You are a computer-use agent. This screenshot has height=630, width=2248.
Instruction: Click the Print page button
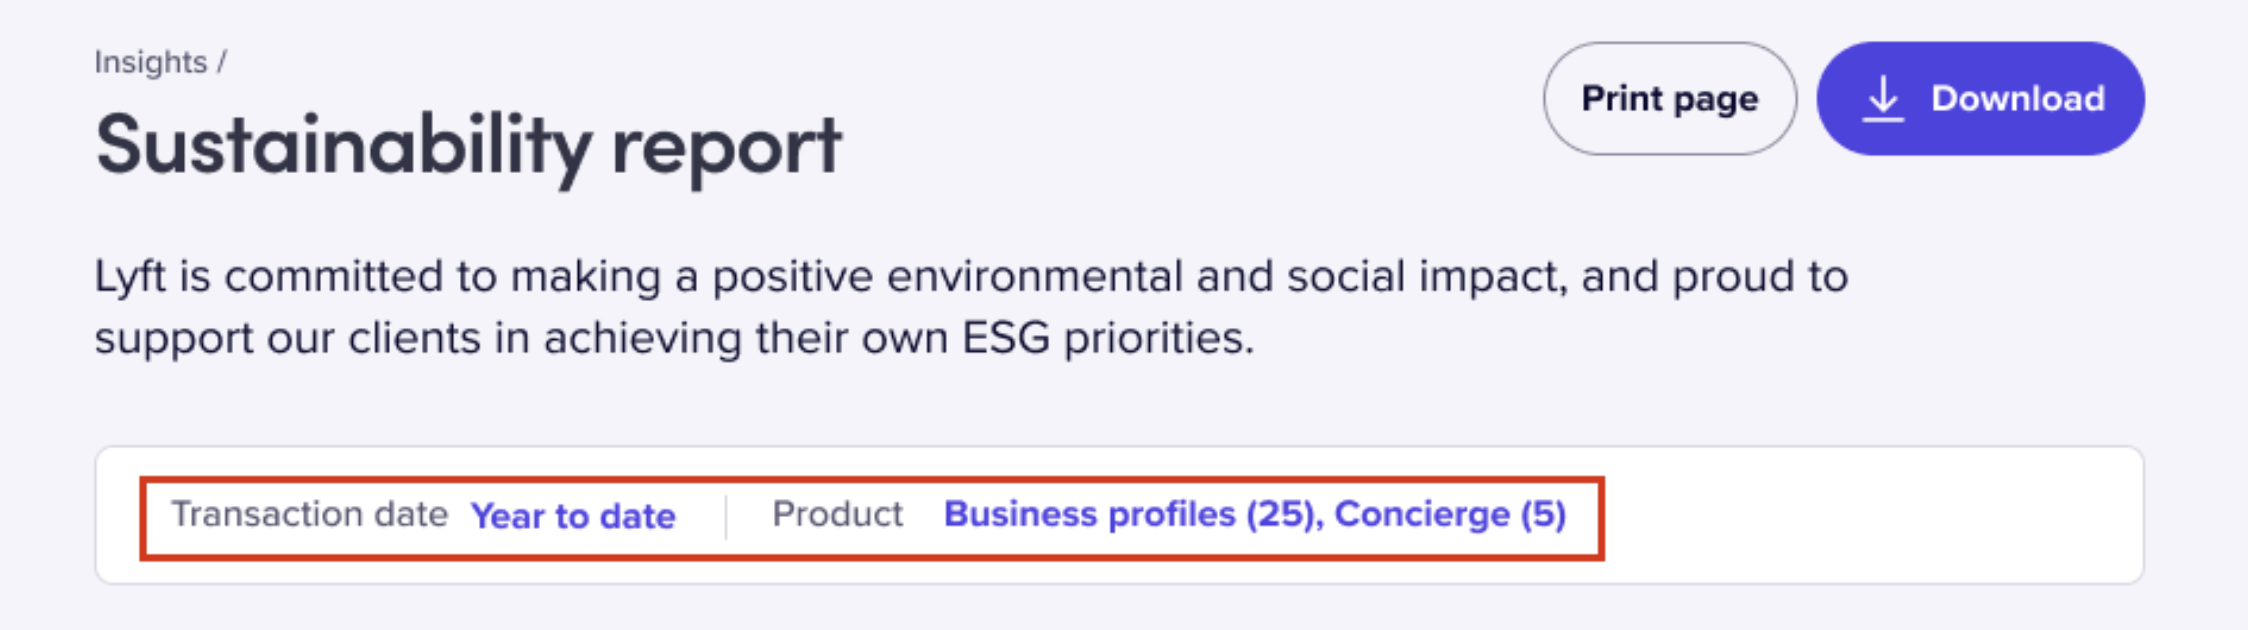pyautogui.click(x=1669, y=98)
